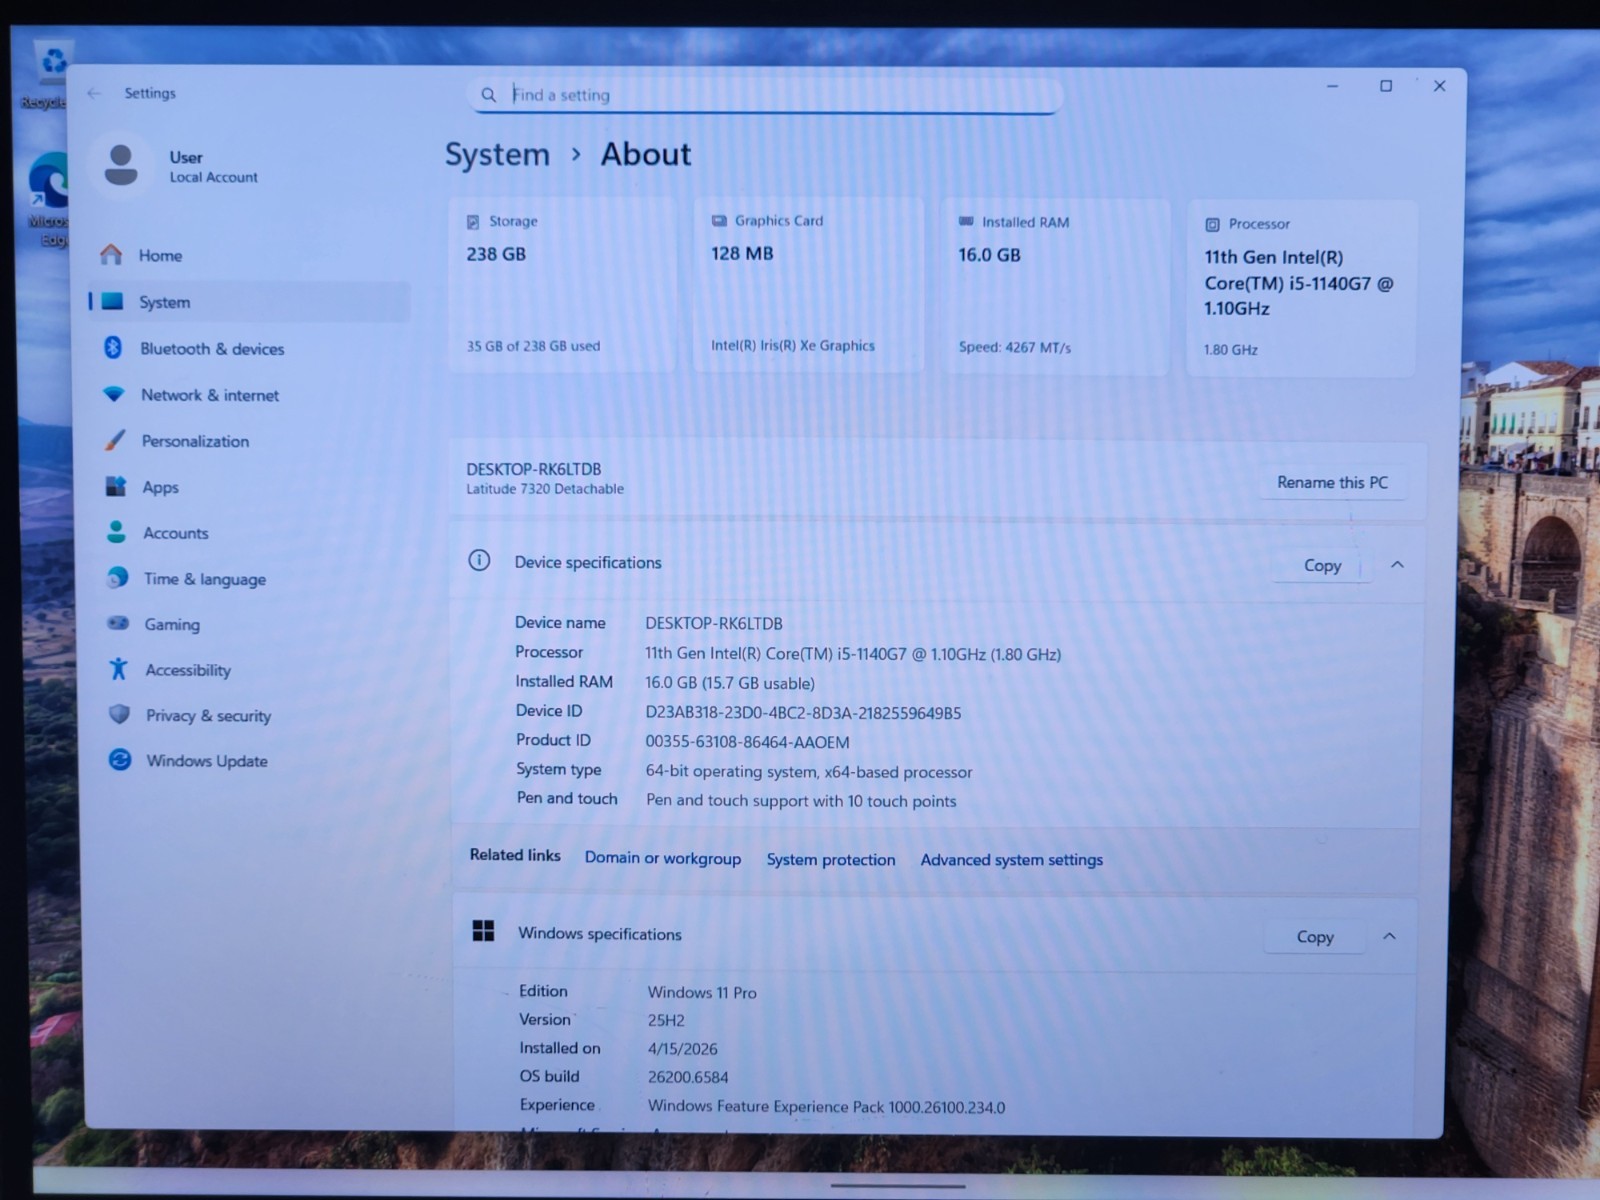
Task: Collapse the Device specifications section
Action: coord(1397,565)
